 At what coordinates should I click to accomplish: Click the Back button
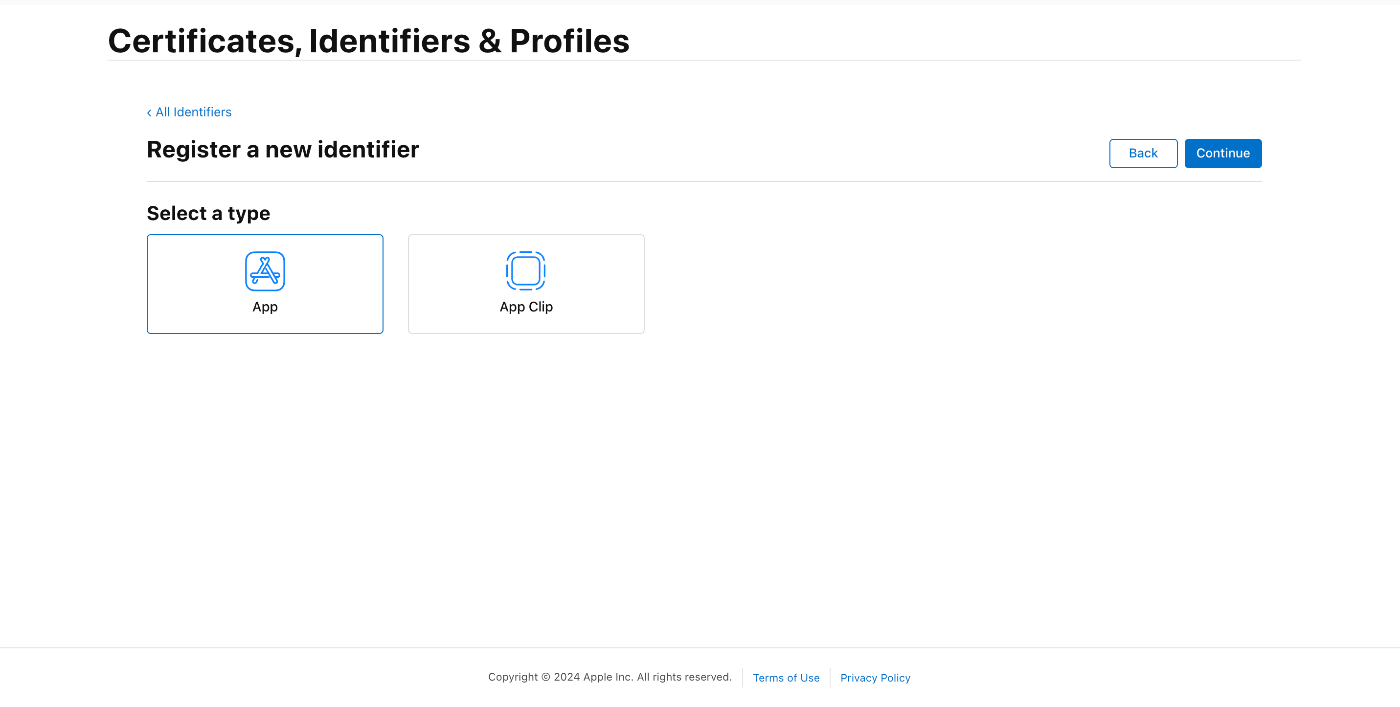[1143, 153]
